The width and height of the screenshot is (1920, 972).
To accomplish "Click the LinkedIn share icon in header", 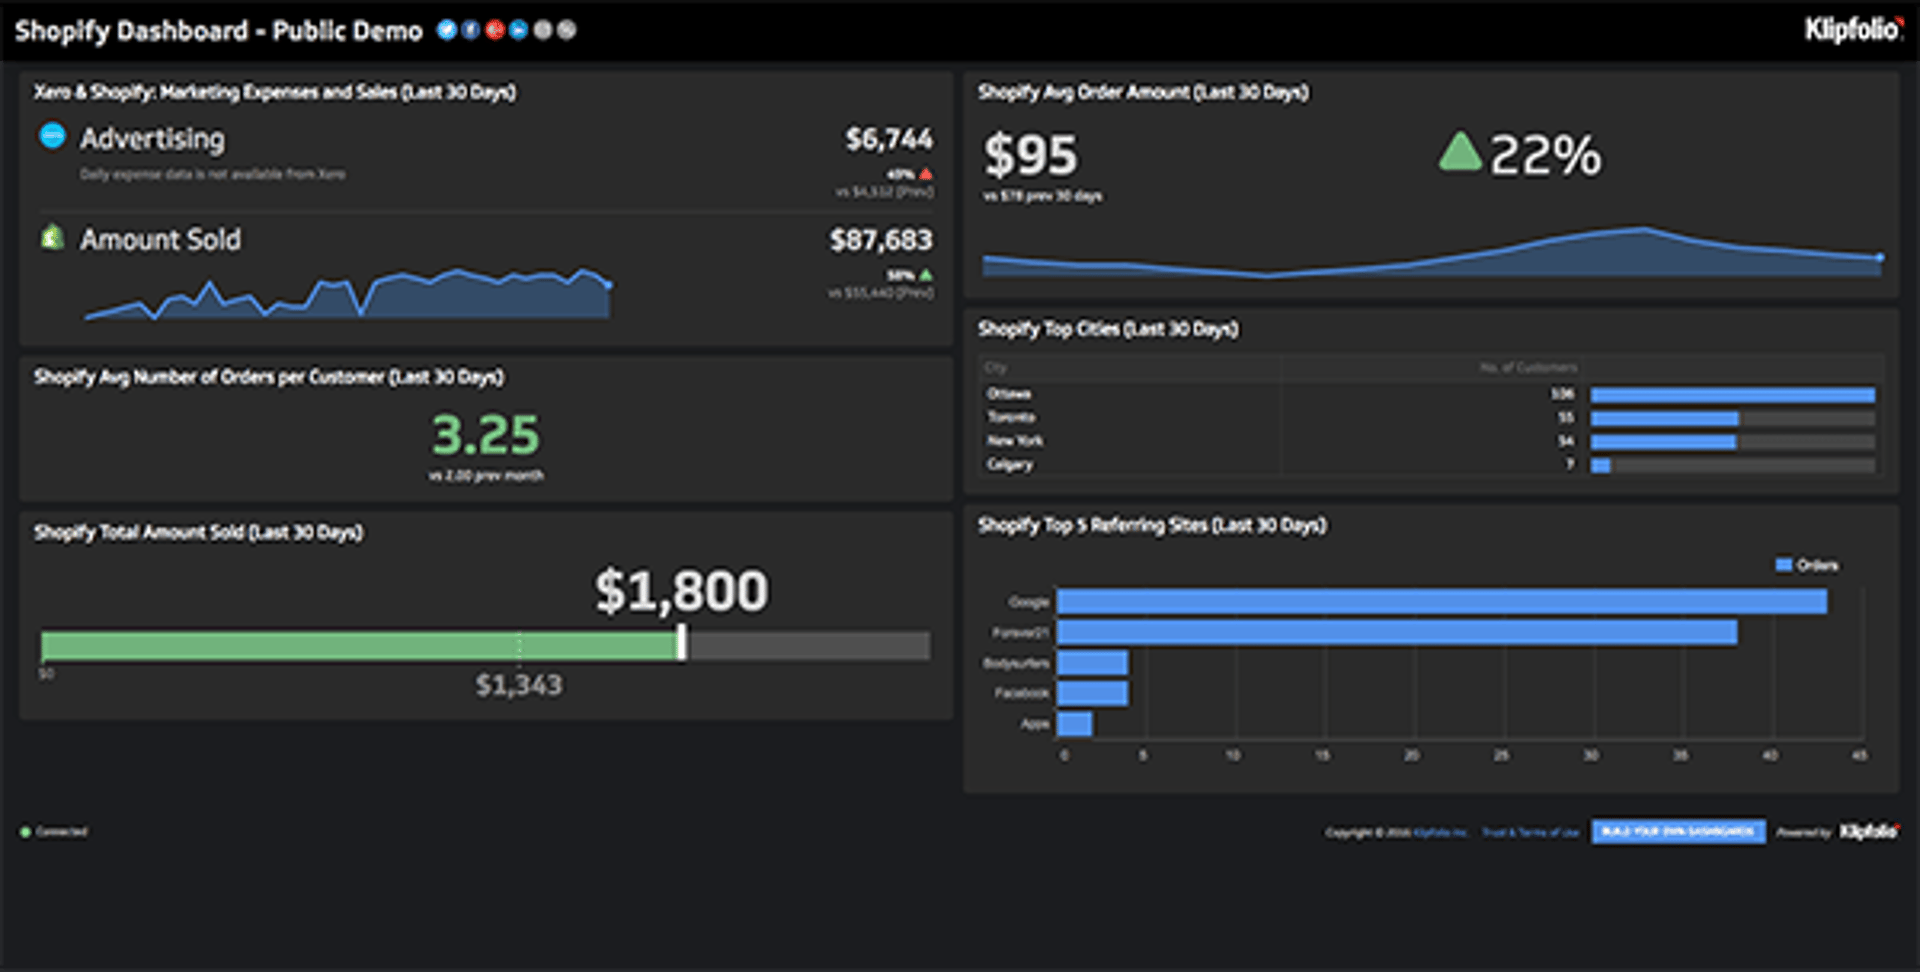I will tap(518, 30).
